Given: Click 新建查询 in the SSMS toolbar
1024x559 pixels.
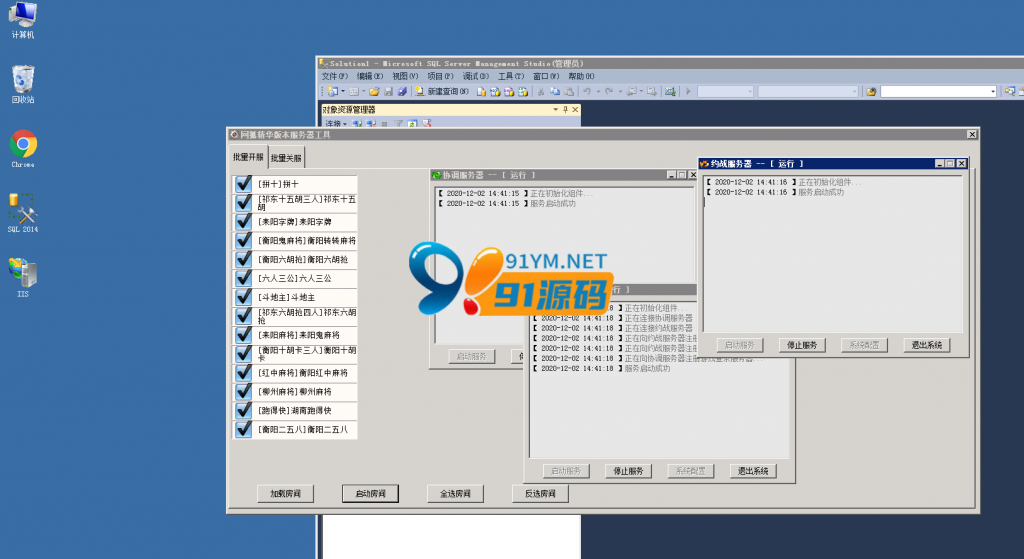Looking at the screenshot, I should point(443,91).
